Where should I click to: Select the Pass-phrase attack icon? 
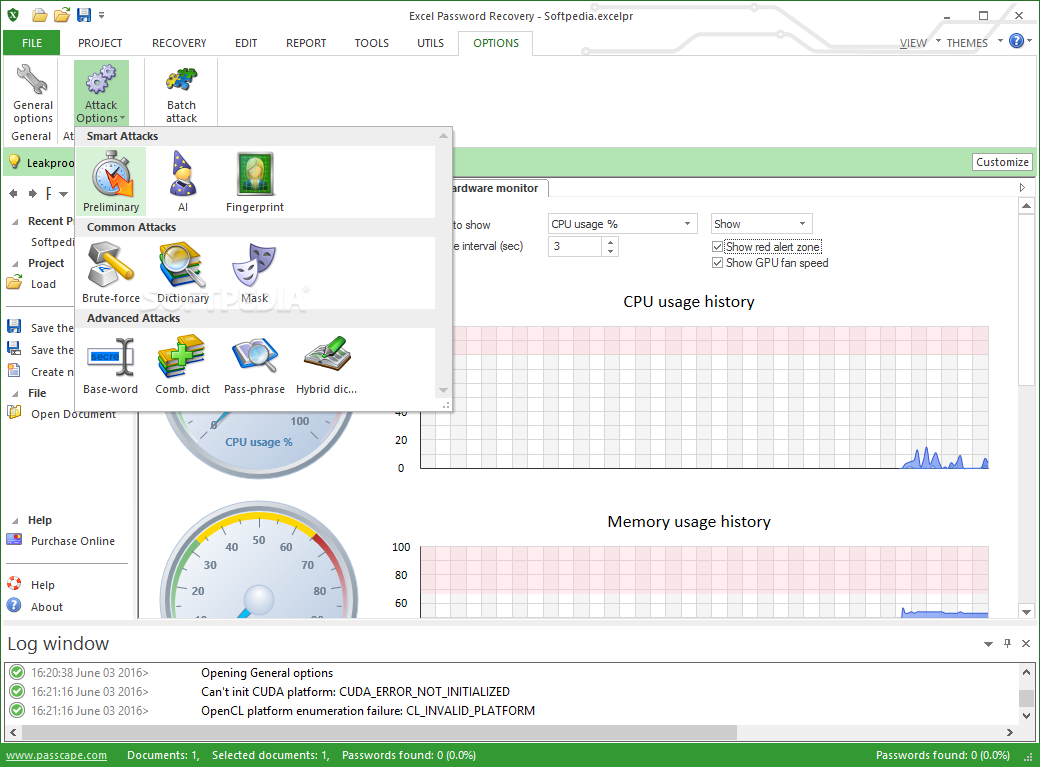[255, 356]
